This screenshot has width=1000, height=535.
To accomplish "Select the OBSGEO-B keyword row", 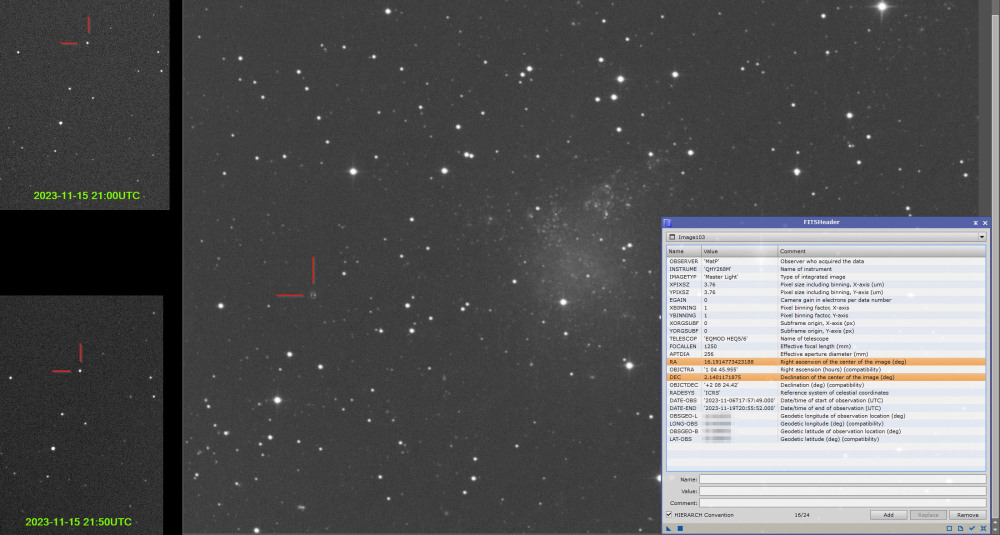I will (826, 431).
